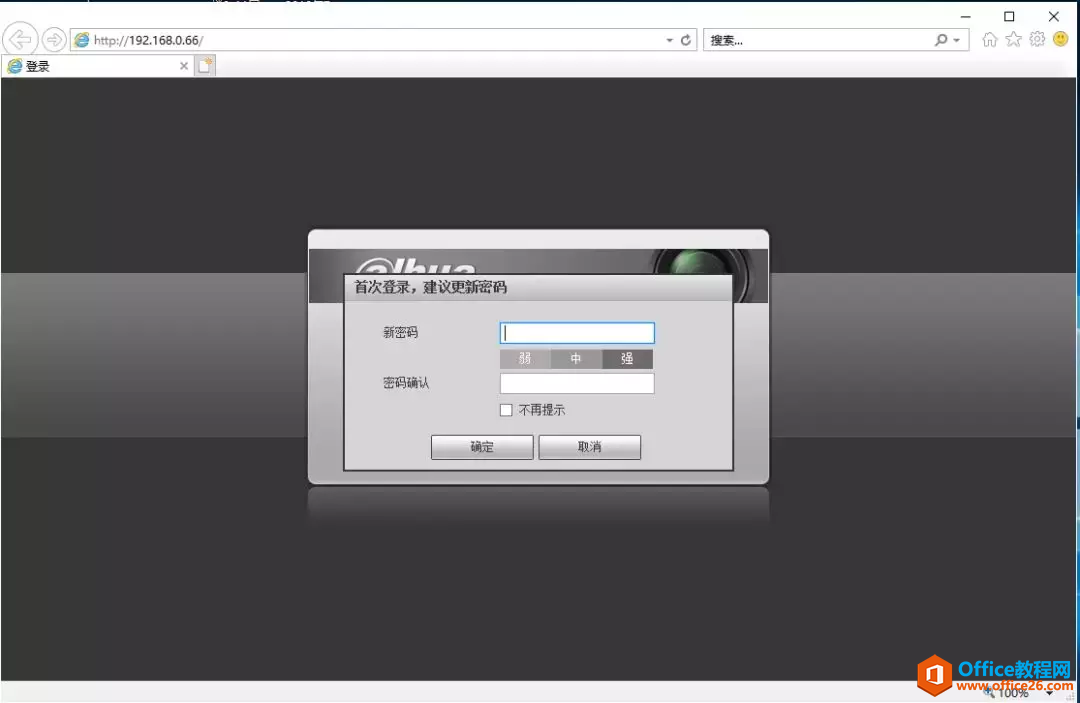Click the 弱 password strength indicator
The height and width of the screenshot is (703, 1080).
[526, 359]
